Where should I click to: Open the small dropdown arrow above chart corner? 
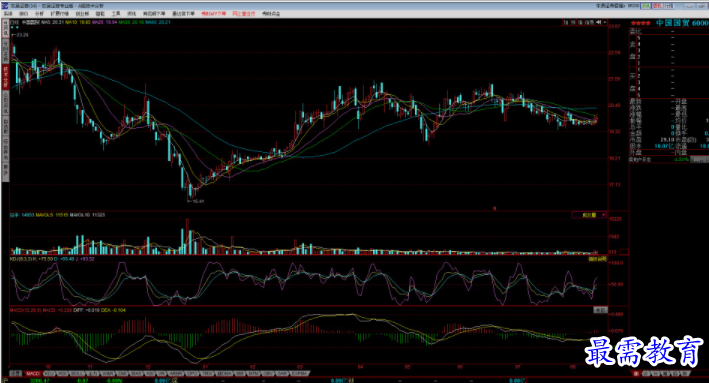click(605, 22)
